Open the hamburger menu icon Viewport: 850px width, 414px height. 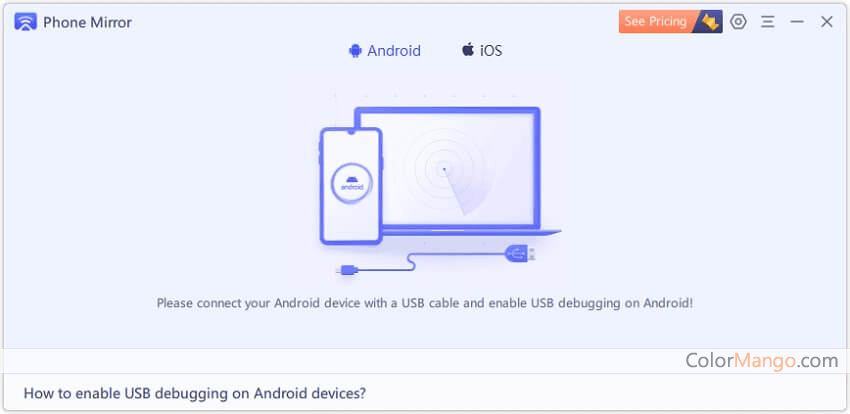(767, 22)
